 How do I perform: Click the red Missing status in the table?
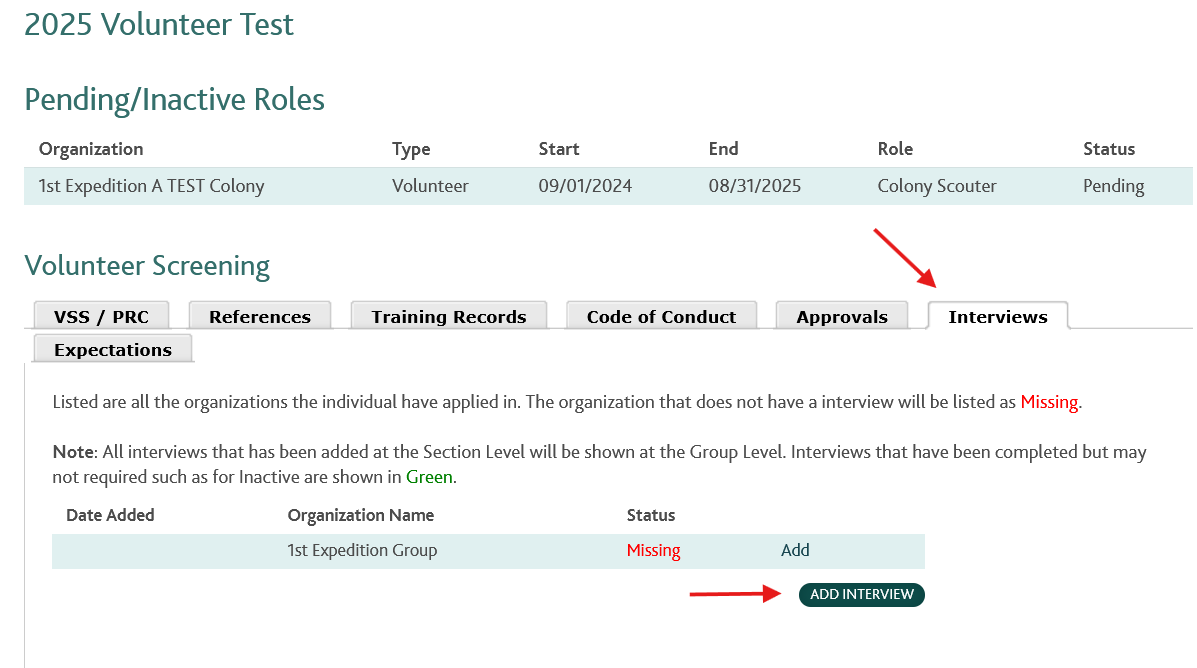click(x=653, y=550)
